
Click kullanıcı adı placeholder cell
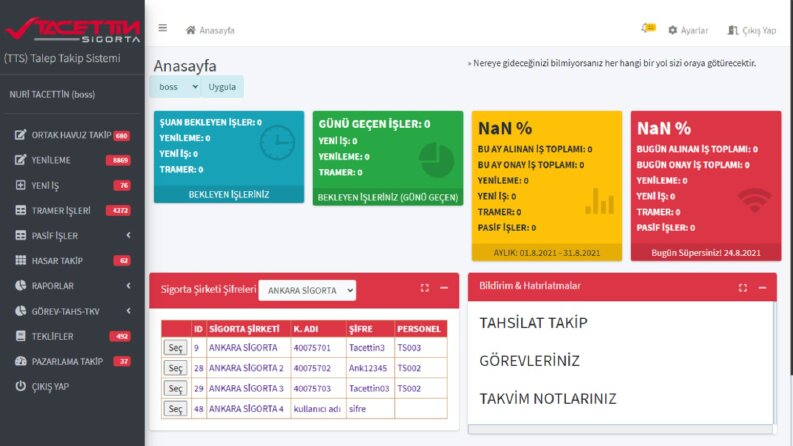pos(317,409)
